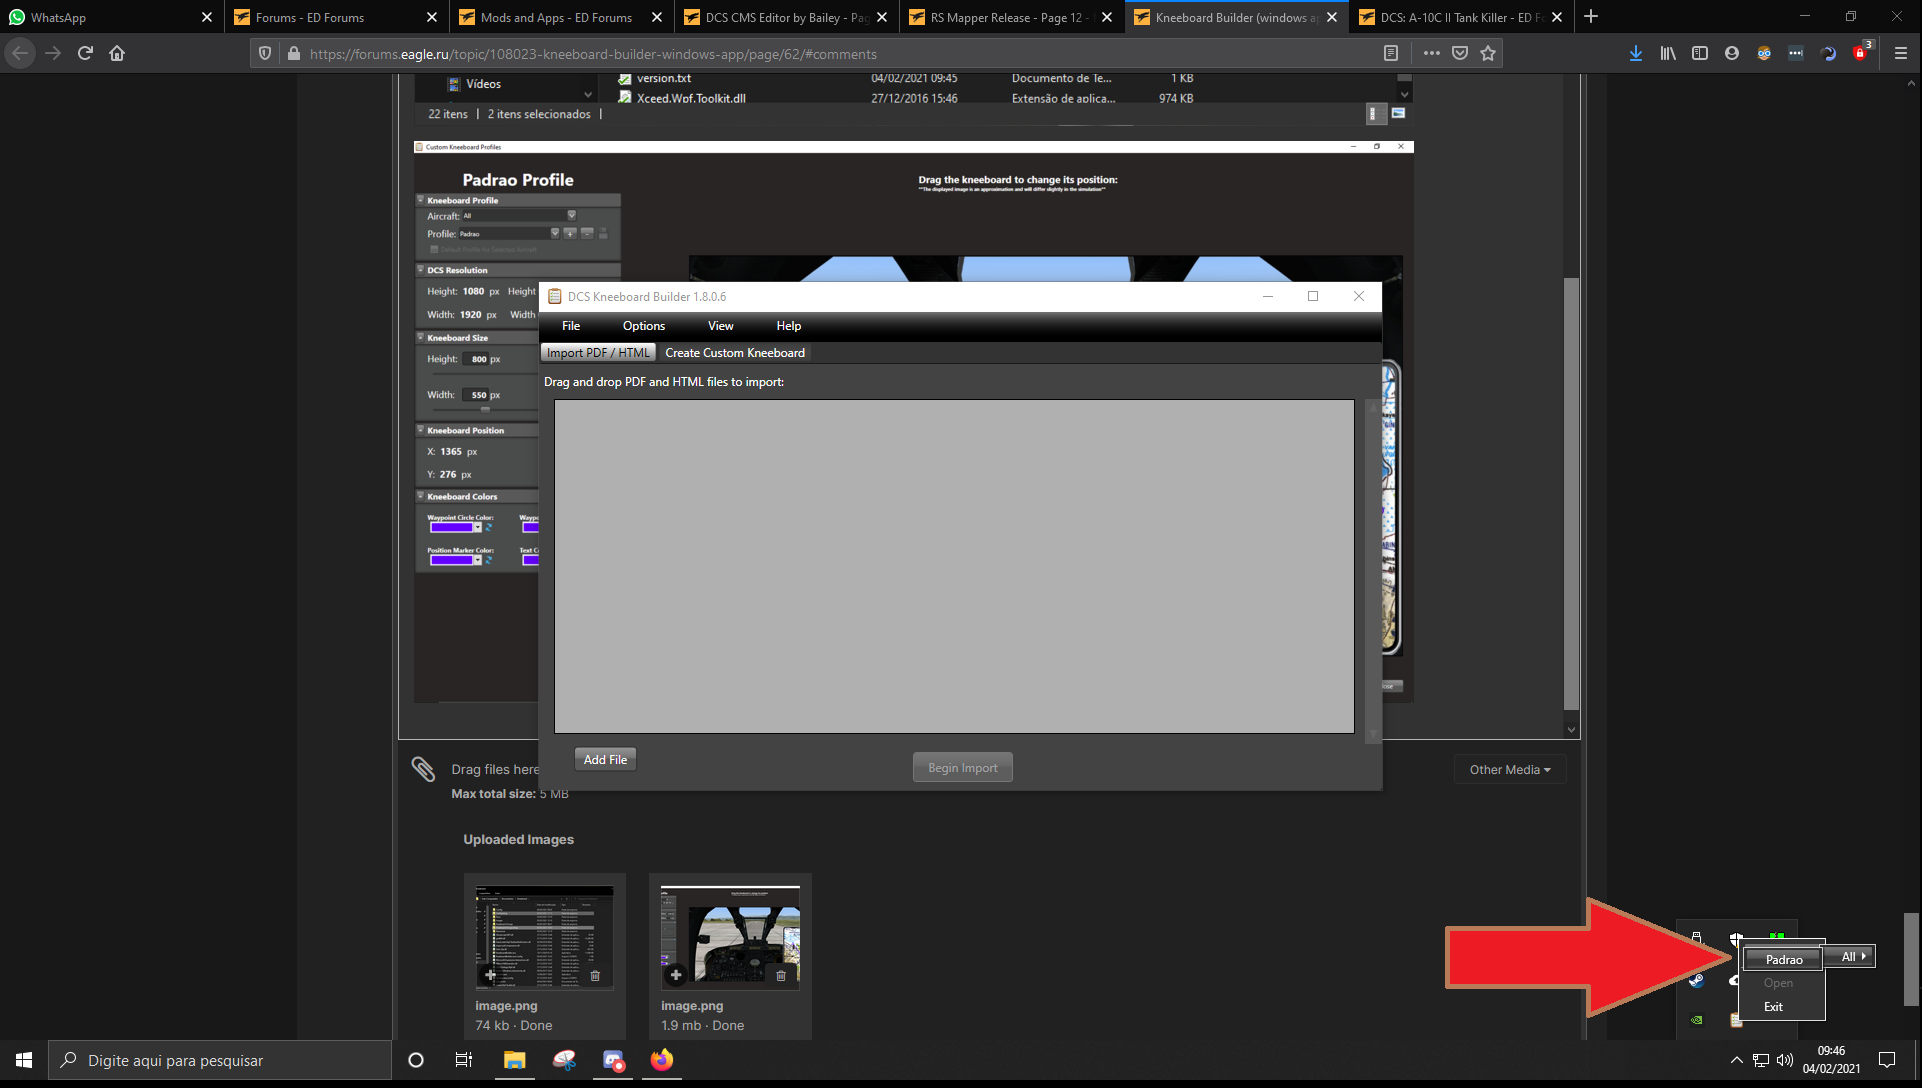Open tracking protection shield icon
This screenshot has height=1088, width=1922.
click(x=265, y=54)
